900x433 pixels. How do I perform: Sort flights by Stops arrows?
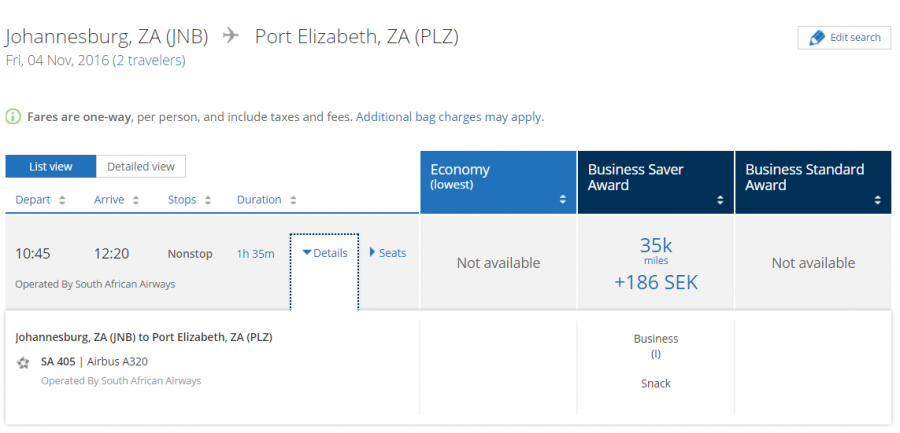pyautogui.click(x=208, y=200)
